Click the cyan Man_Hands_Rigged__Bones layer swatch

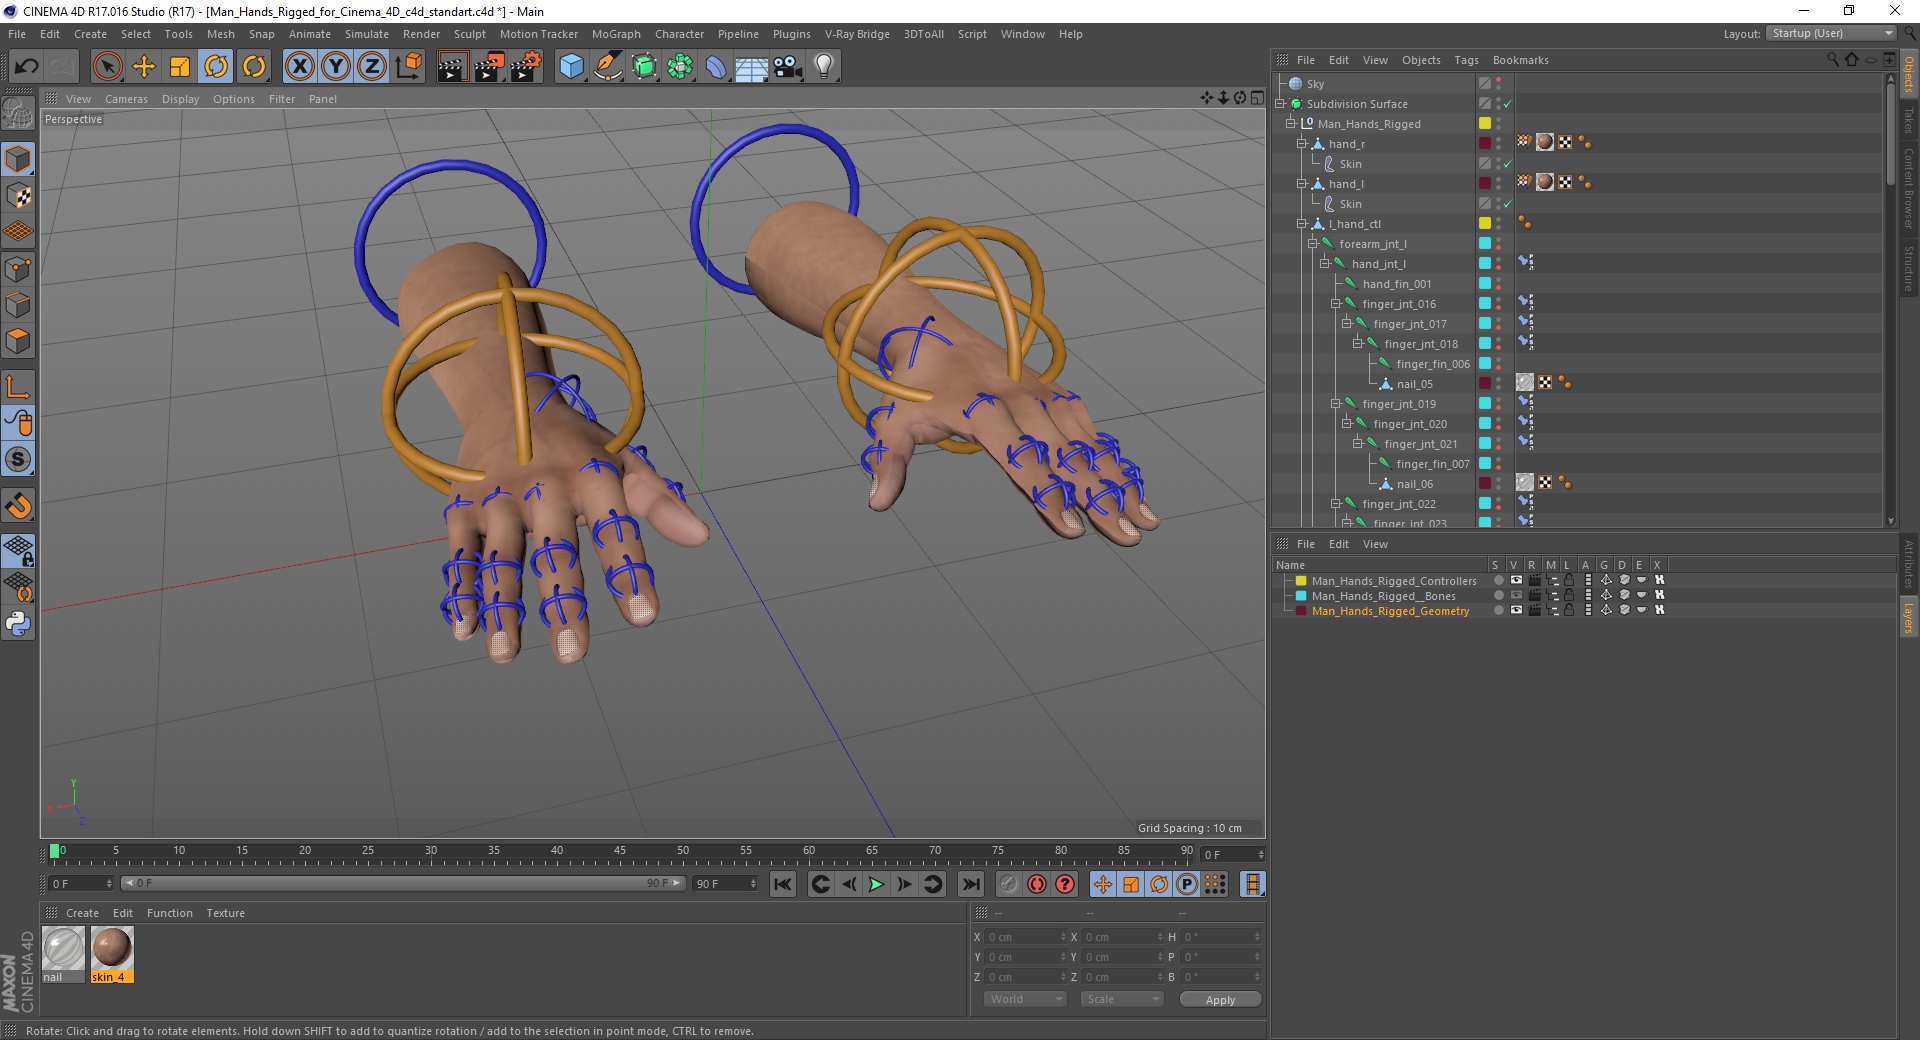click(1301, 595)
